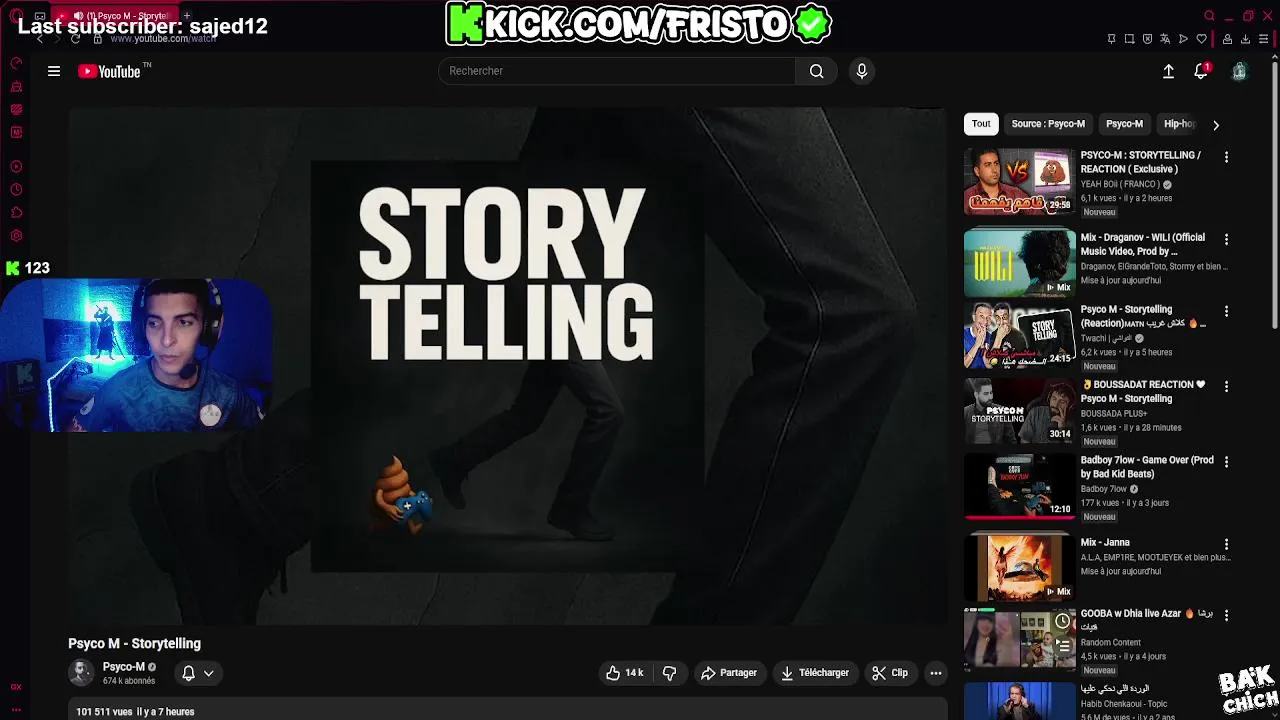Open the Mix - Janna thumbnail
This screenshot has height=720, width=1280.
[x=1020, y=567]
